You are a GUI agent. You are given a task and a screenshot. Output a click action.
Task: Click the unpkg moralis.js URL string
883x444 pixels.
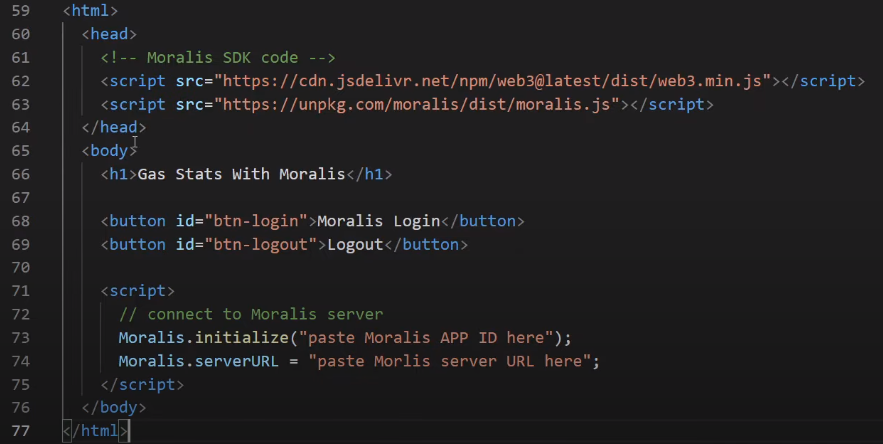[417, 104]
